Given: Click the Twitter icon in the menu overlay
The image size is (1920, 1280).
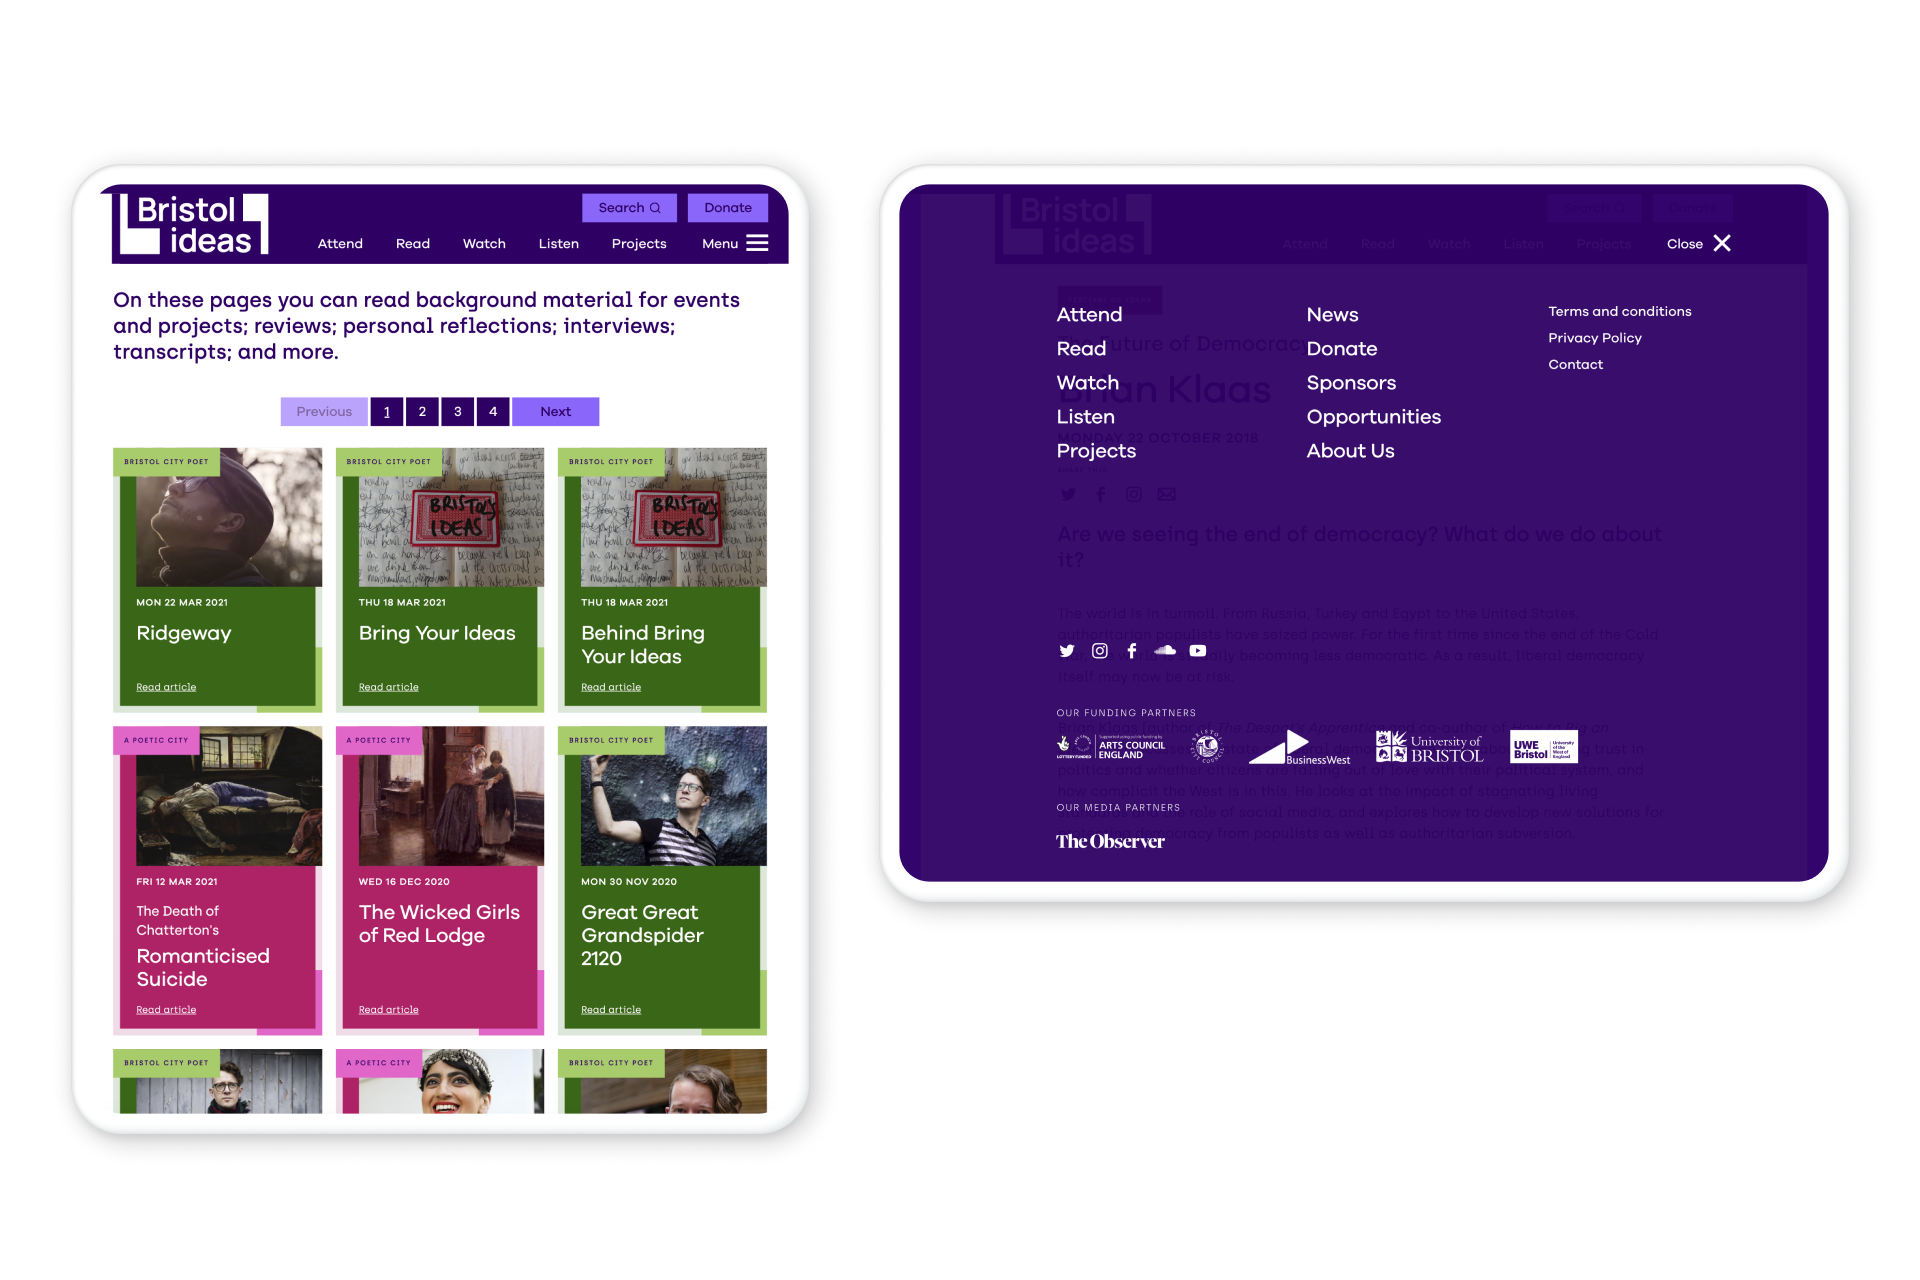Looking at the screenshot, I should pyautogui.click(x=1066, y=651).
